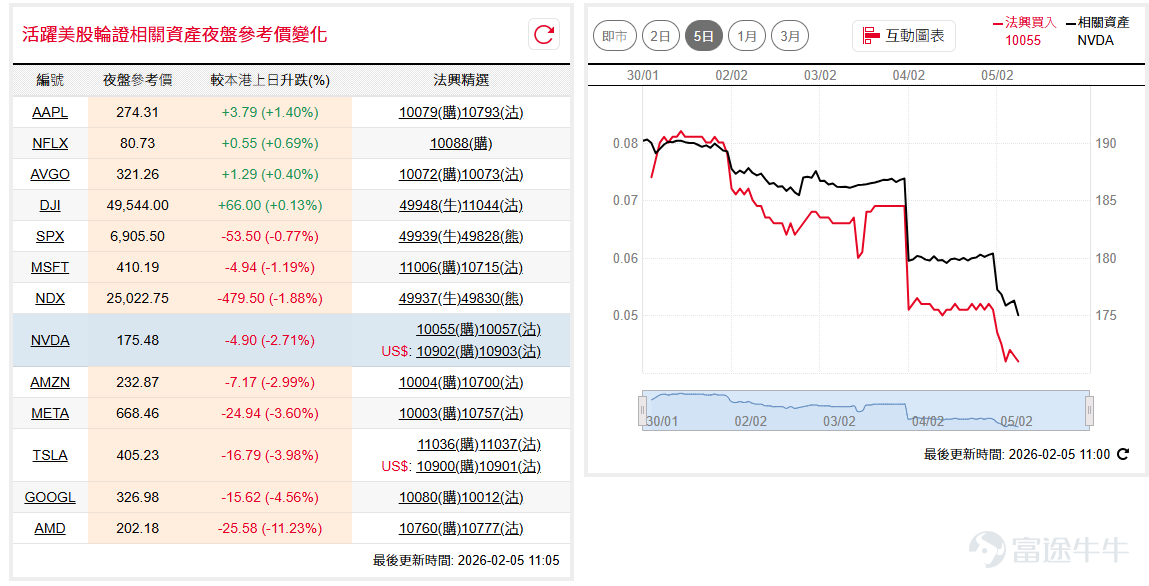
Task: Open bull contract 49948(牛) for DJI
Action: [x=429, y=205]
